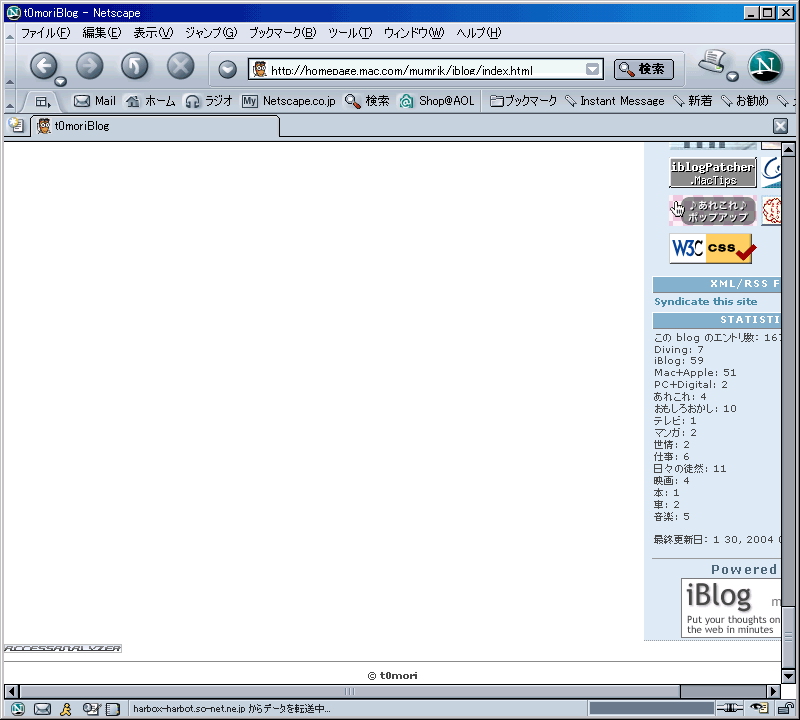Open the ファイル(F) menu
This screenshot has height=720, width=800.
click(x=45, y=33)
